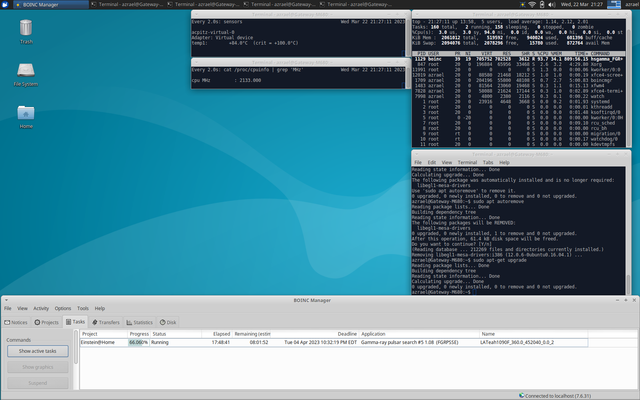
Task: Open the Statistics tab
Action: pyautogui.click(x=140, y=322)
